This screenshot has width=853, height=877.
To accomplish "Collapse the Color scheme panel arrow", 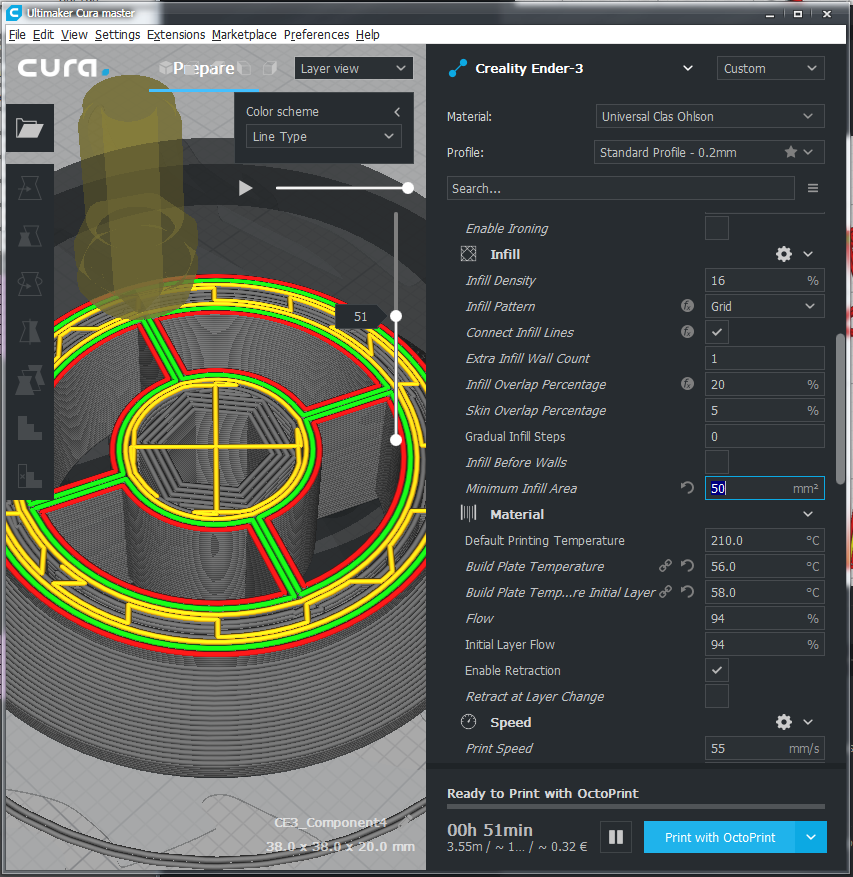I will point(397,112).
